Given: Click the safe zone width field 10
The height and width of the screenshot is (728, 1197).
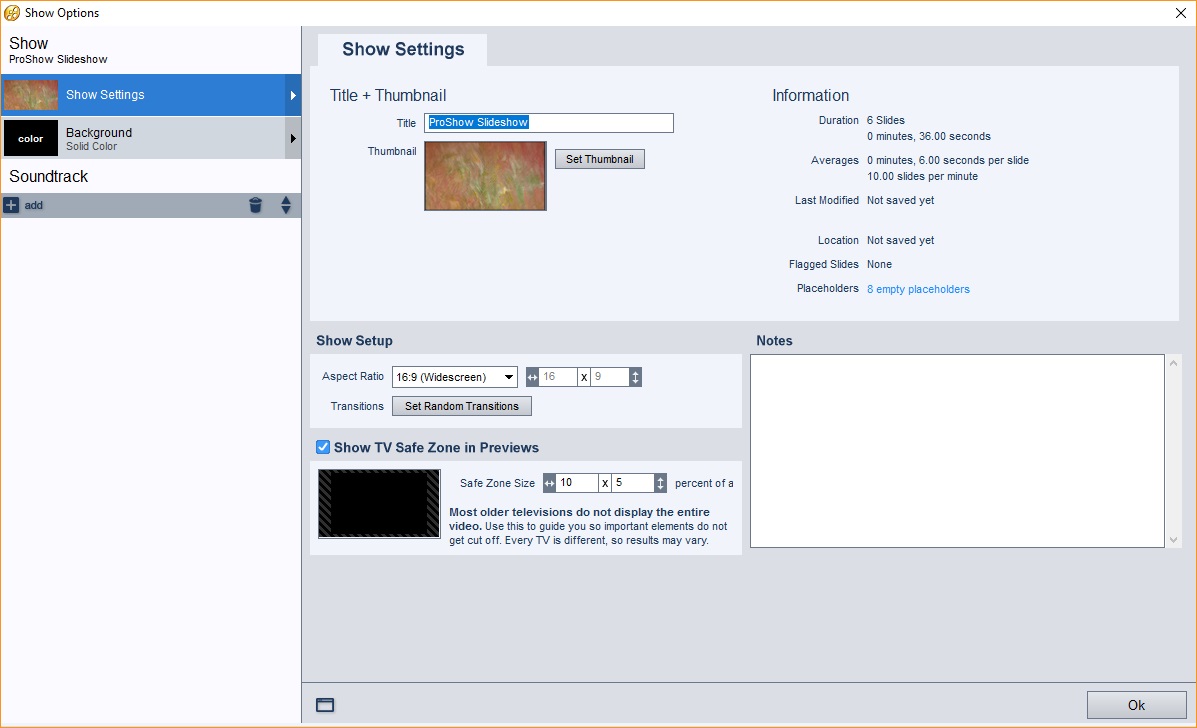Looking at the screenshot, I should coord(577,483).
